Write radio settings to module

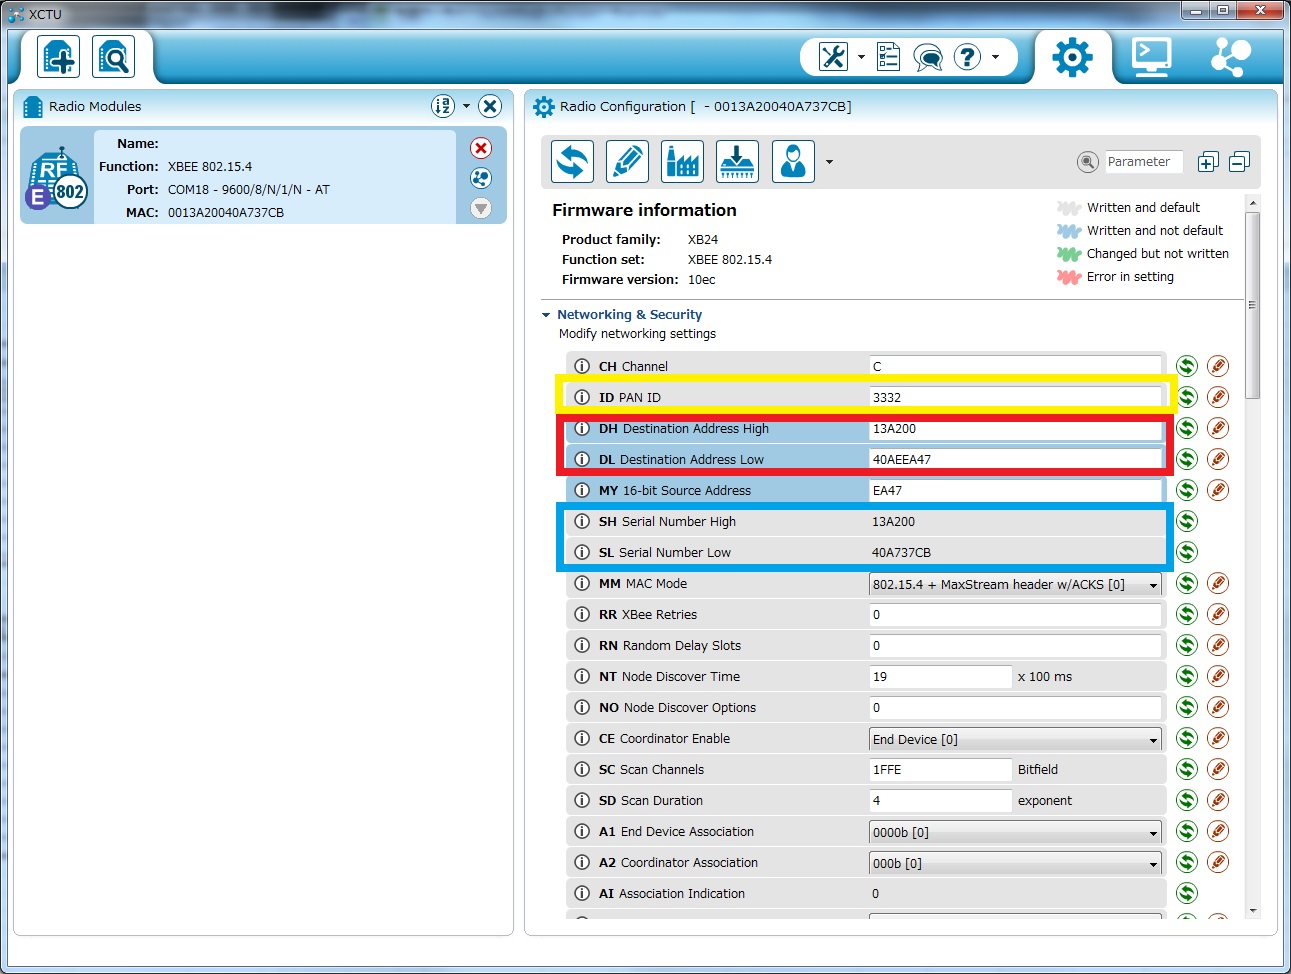coord(627,161)
